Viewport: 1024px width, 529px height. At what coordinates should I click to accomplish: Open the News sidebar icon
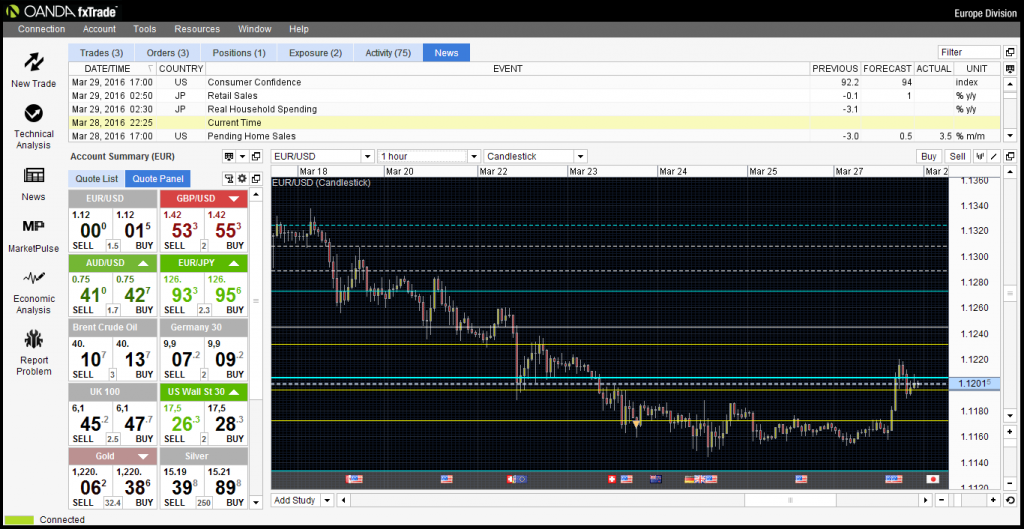coord(33,175)
